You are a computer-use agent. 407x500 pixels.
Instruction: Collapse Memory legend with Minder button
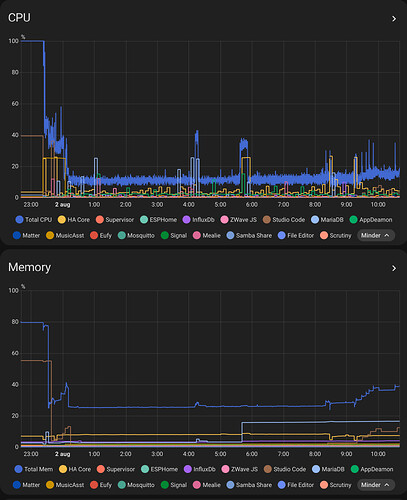tap(376, 485)
